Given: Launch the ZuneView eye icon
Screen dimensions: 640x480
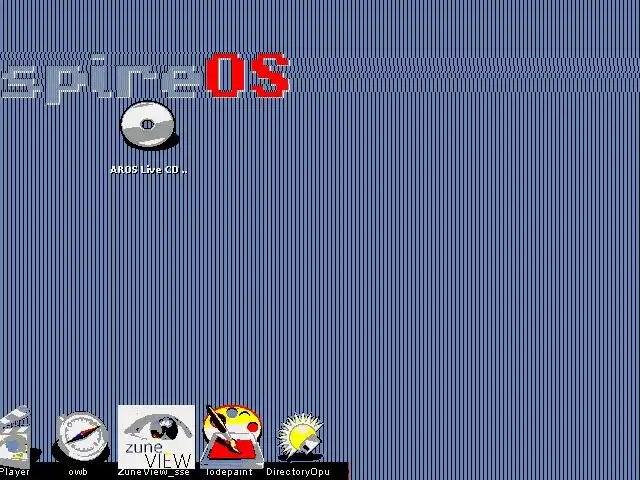Looking at the screenshot, I should 156,437.
